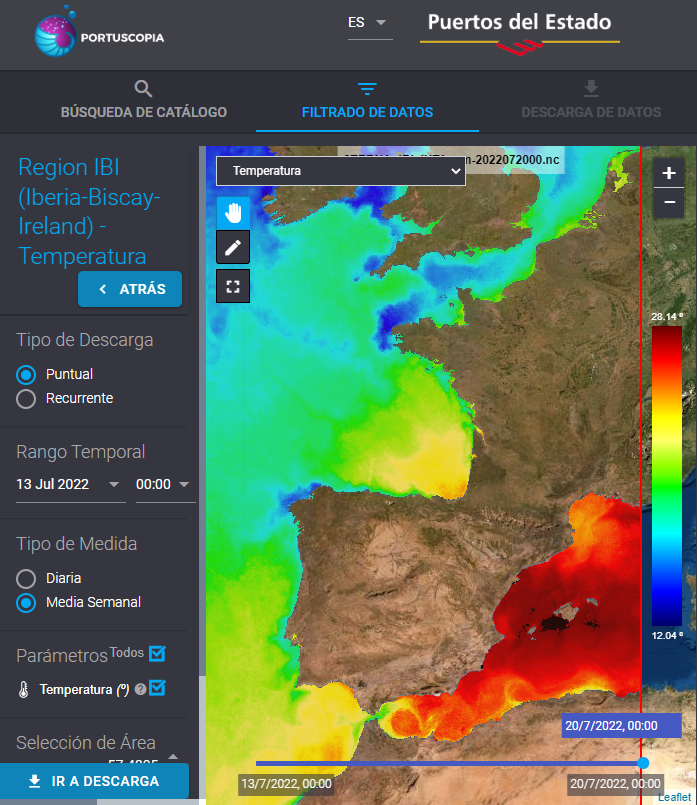Open the ES language dropdown
The width and height of the screenshot is (697, 805).
(370, 23)
